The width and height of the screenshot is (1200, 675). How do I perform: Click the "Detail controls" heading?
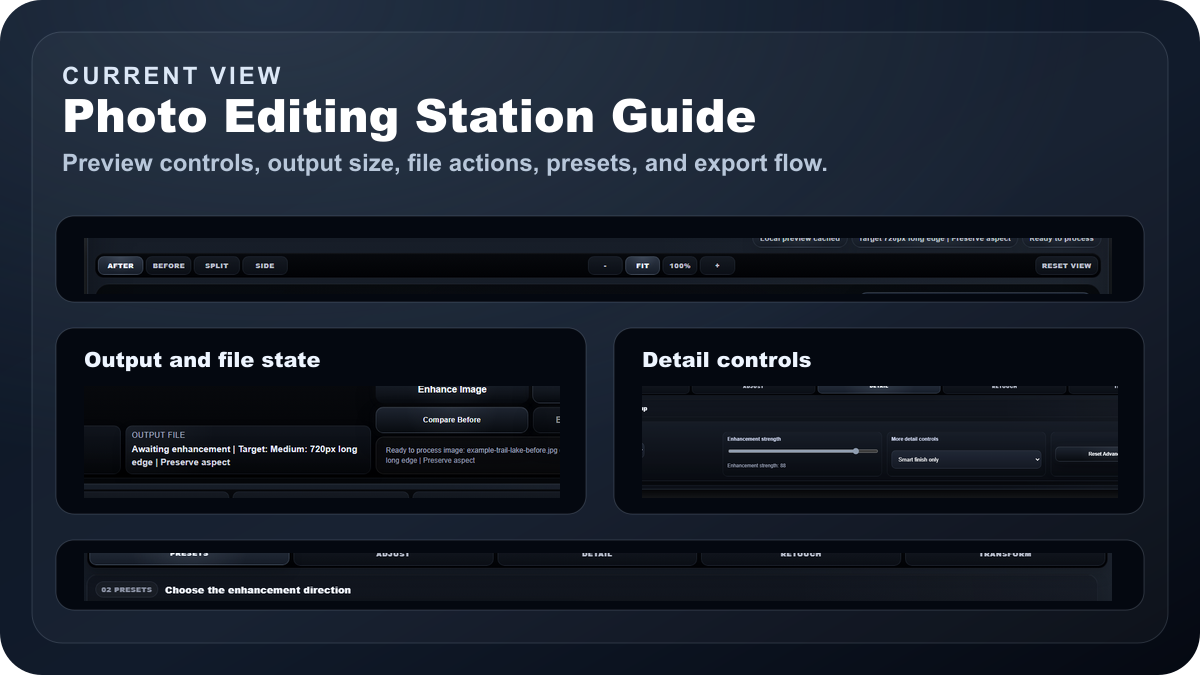(x=727, y=360)
